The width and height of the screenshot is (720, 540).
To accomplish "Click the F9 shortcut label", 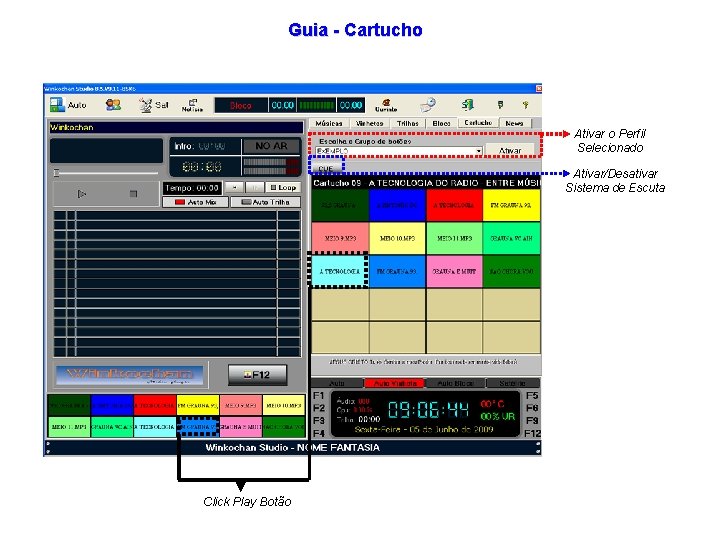I will coord(532,420).
